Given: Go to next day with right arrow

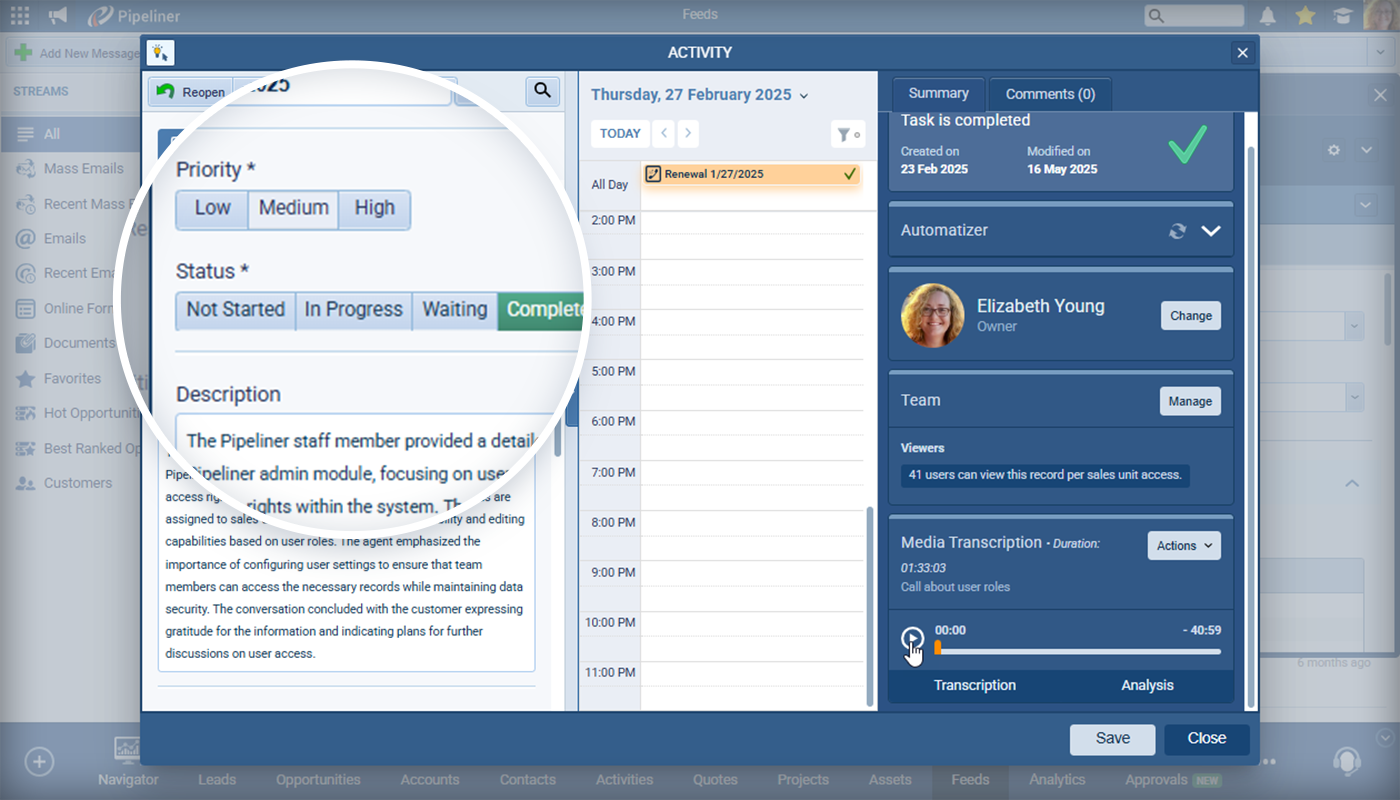Looking at the screenshot, I should 688,134.
